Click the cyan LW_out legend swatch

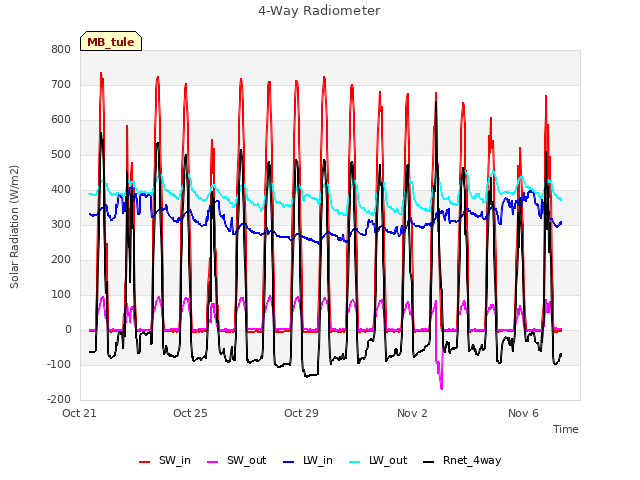[x=355, y=462]
